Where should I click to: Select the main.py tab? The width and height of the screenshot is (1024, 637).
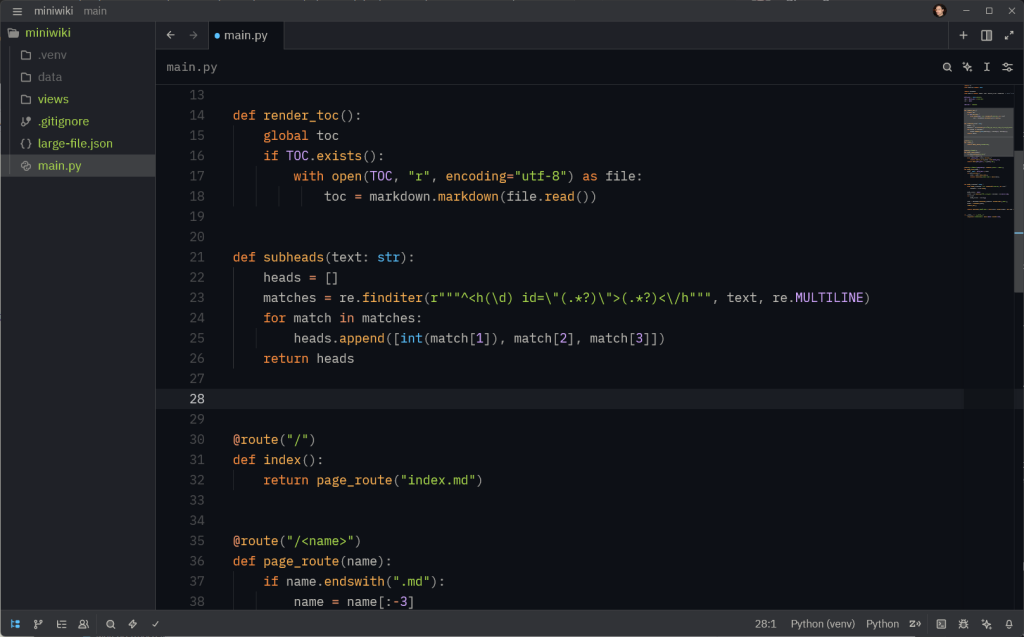[x=245, y=34]
